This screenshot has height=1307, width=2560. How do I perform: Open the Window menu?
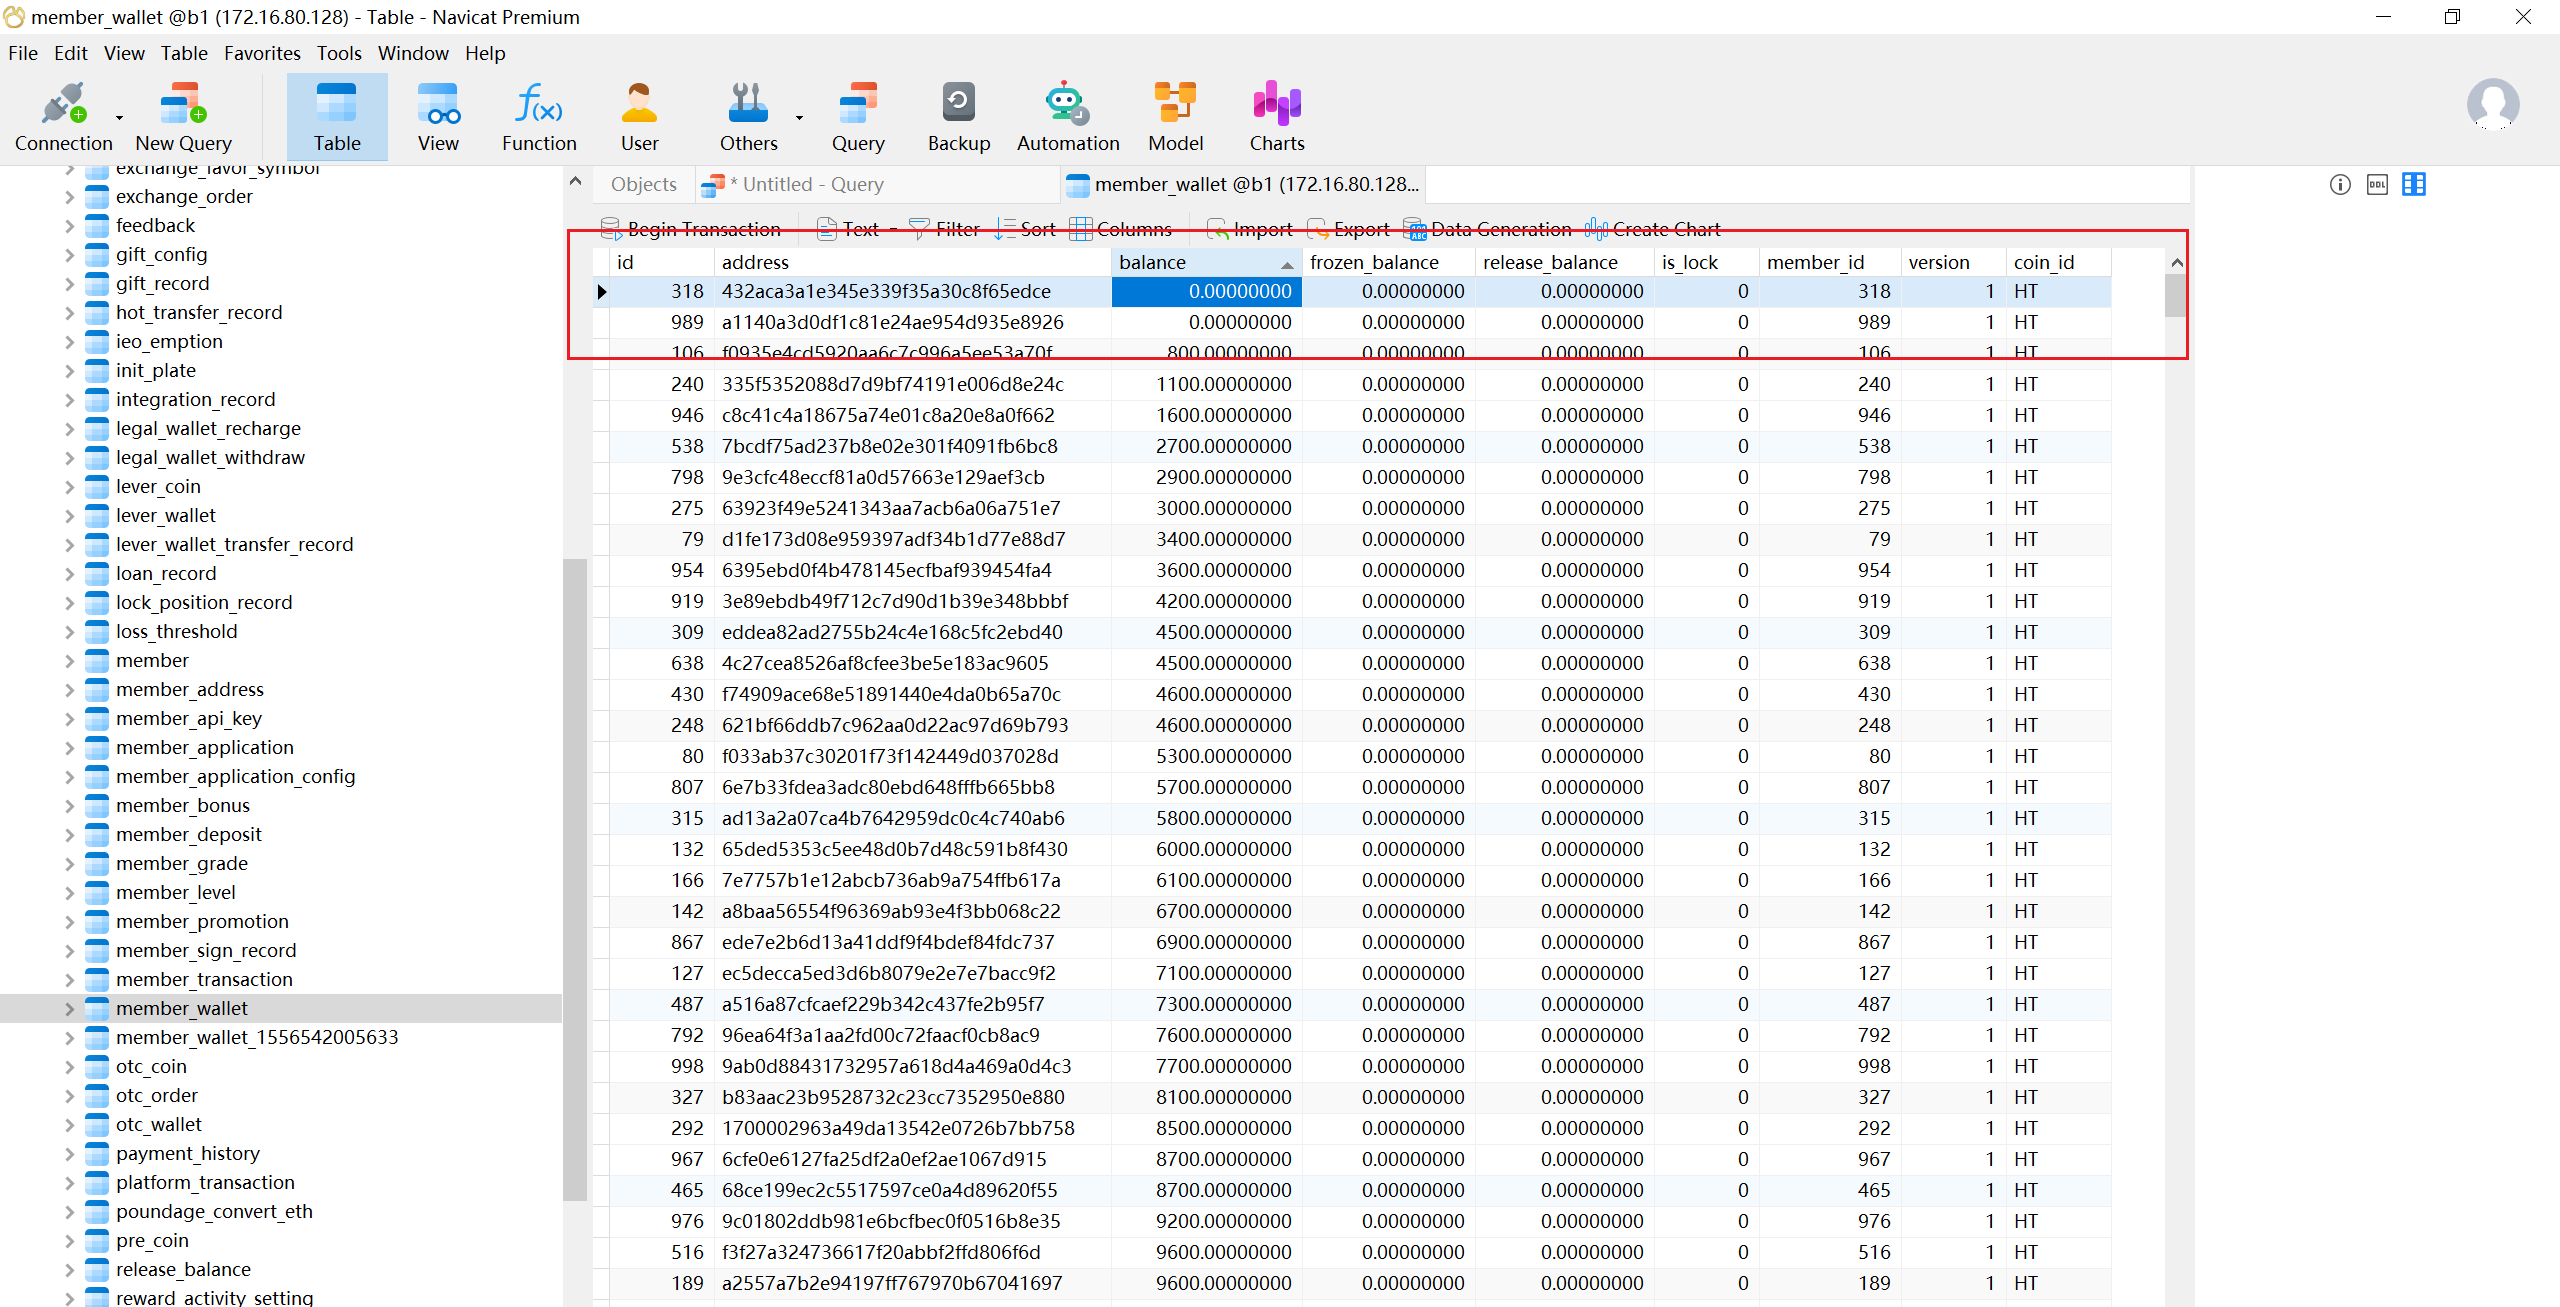[x=413, y=53]
